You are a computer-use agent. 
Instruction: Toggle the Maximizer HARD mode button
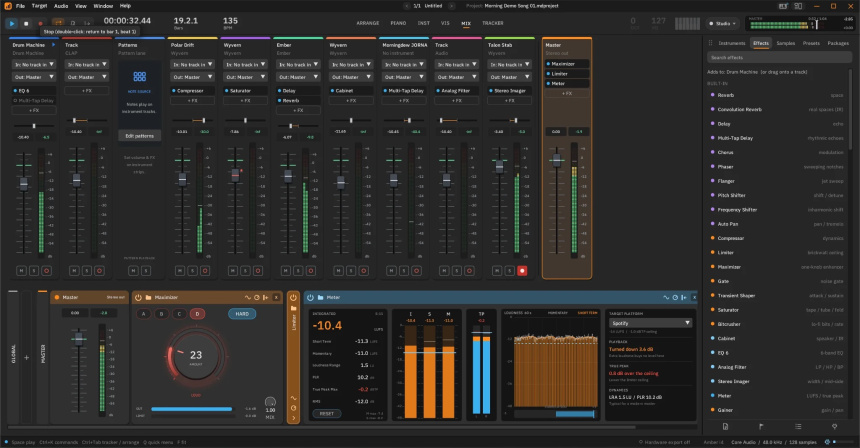pos(242,314)
